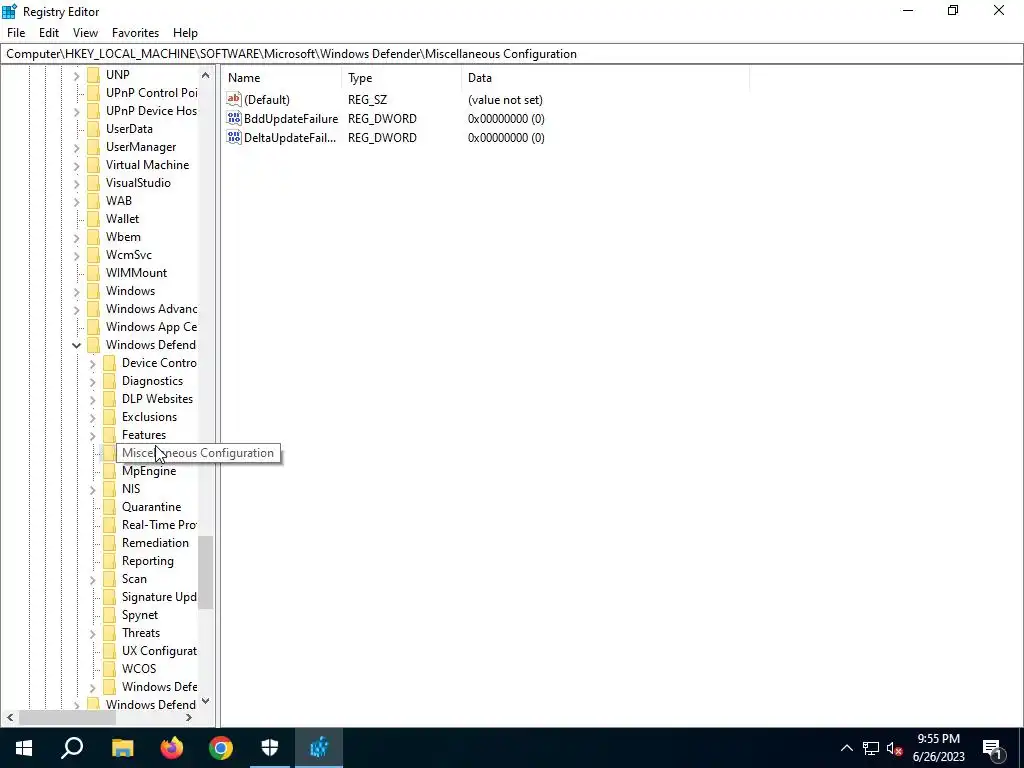Screen dimensions: 1024x768
Task: Select the WcmSvc key
Action: (x=129, y=255)
